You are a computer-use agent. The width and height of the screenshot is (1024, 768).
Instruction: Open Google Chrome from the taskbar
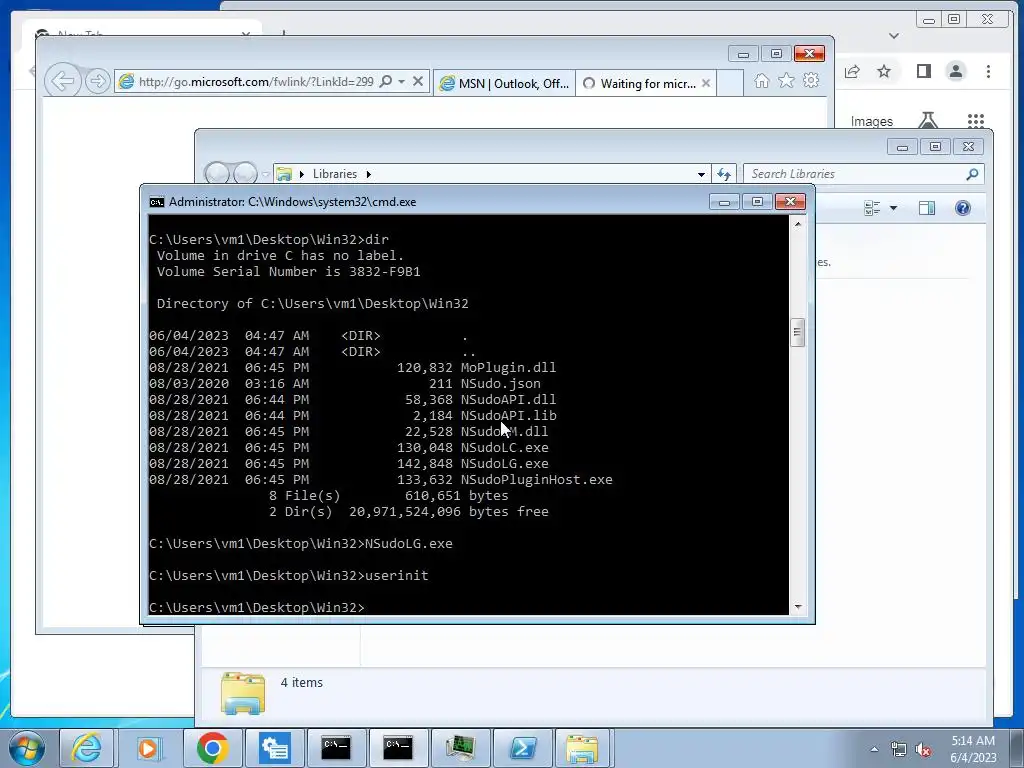click(212, 748)
